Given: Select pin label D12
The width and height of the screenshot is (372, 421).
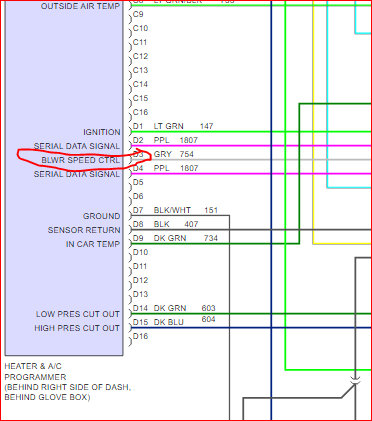Looking at the screenshot, I should tap(140, 280).
